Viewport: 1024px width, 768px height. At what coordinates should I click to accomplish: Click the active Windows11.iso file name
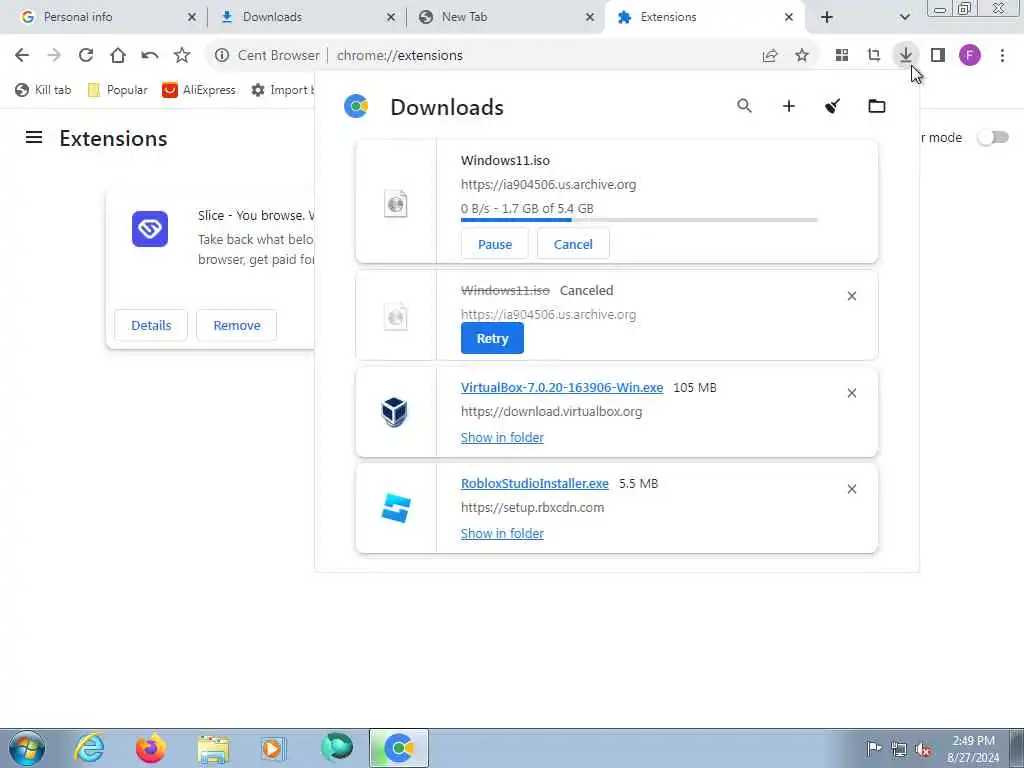point(505,161)
